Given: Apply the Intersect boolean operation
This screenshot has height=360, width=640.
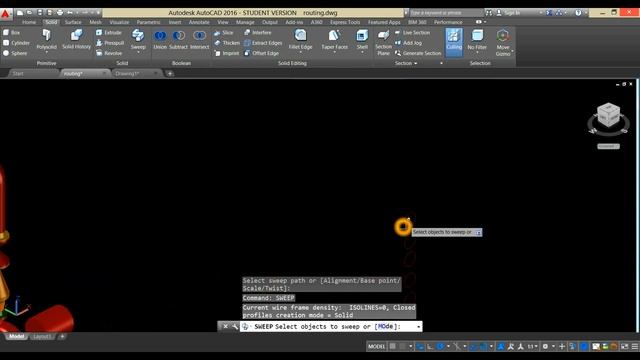Looking at the screenshot, I should 199,39.
